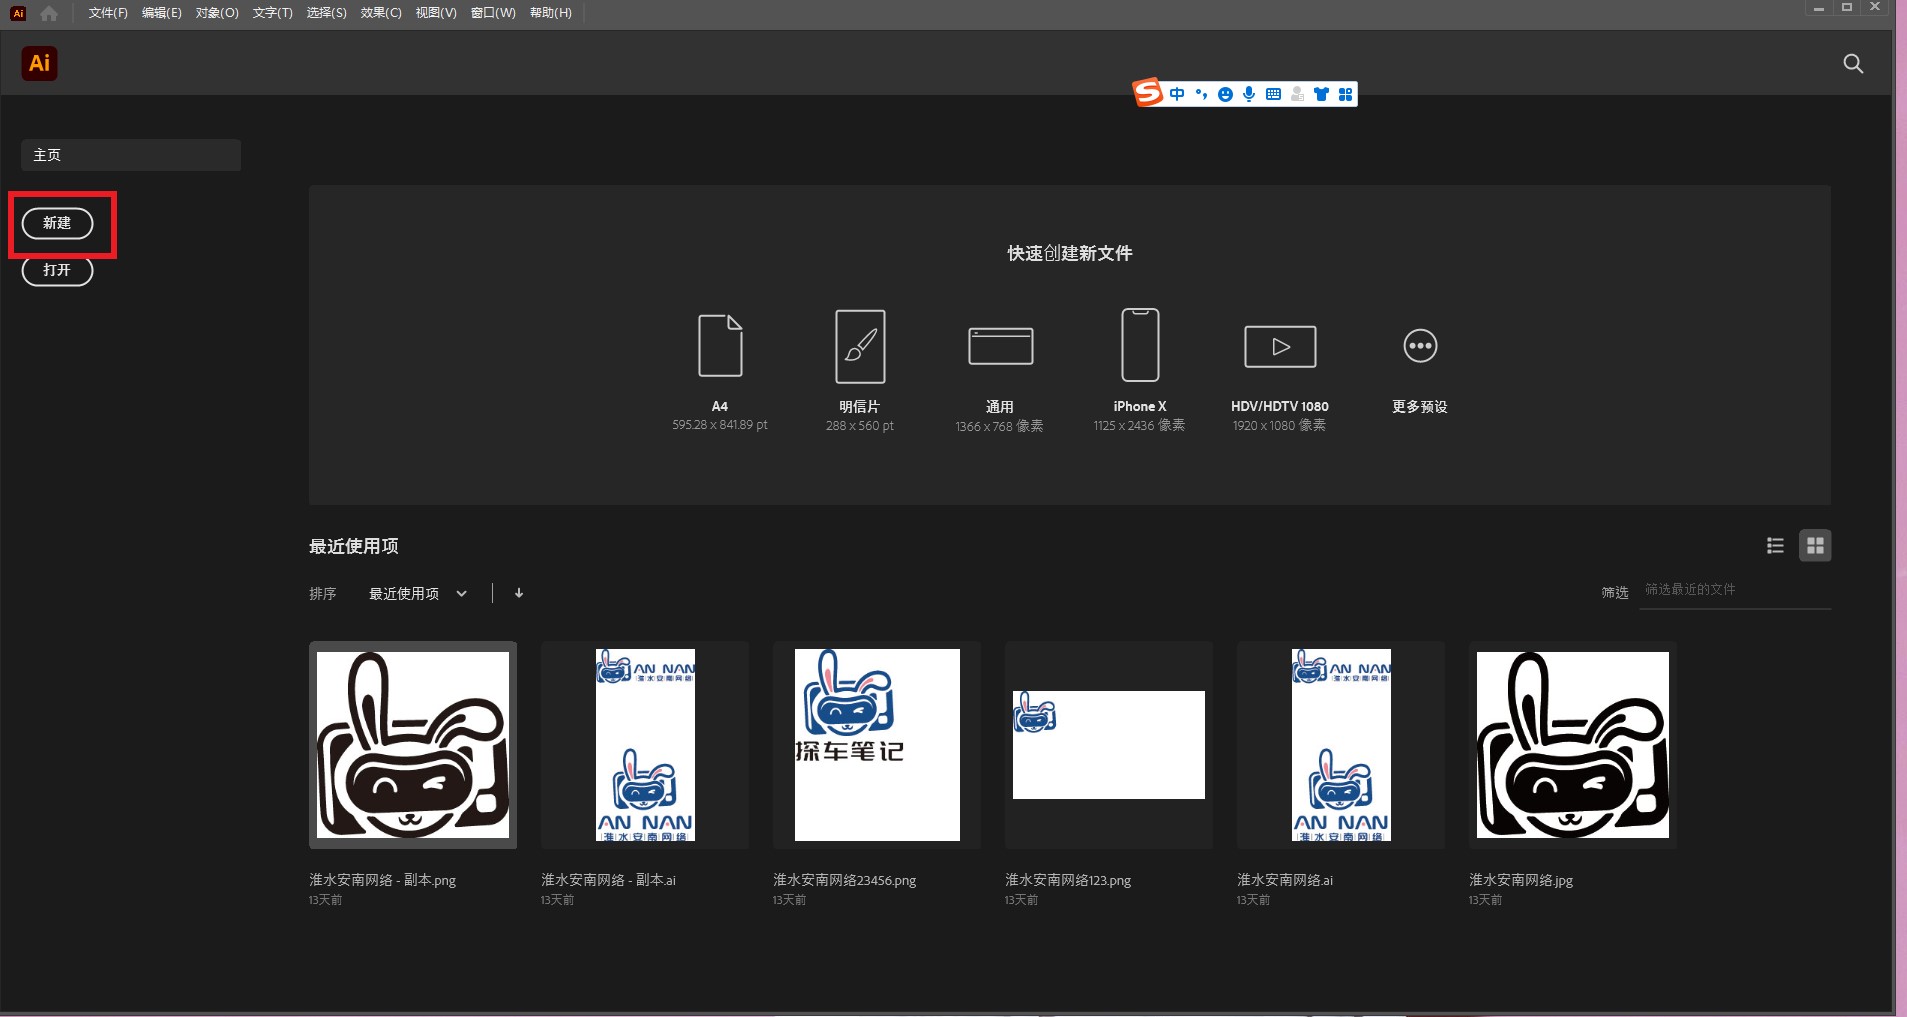This screenshot has height=1017, width=1907.
Task: Open the 帮助(H) menu
Action: (x=551, y=13)
